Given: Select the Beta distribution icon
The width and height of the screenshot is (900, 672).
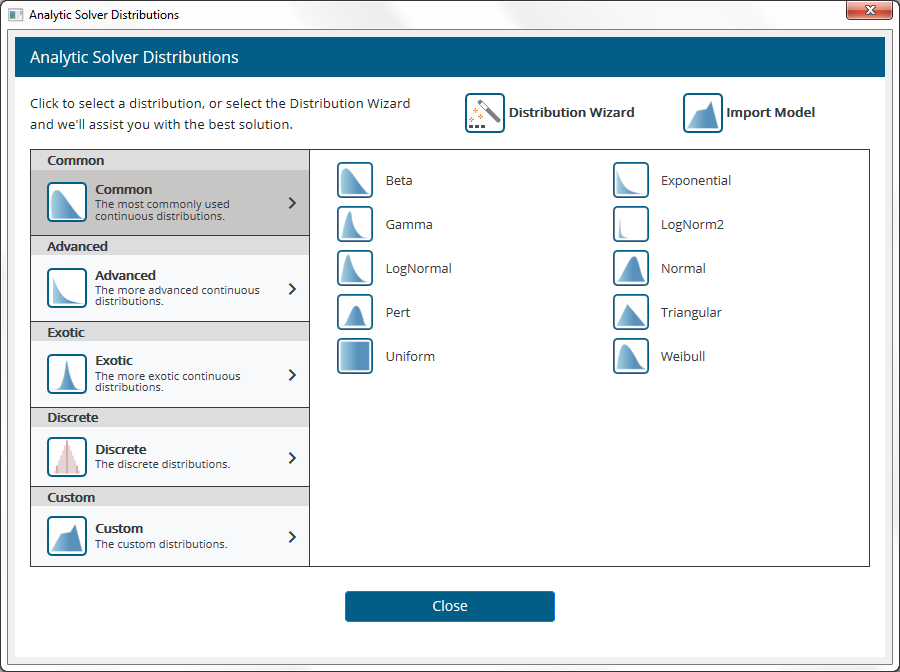Looking at the screenshot, I should (353, 180).
